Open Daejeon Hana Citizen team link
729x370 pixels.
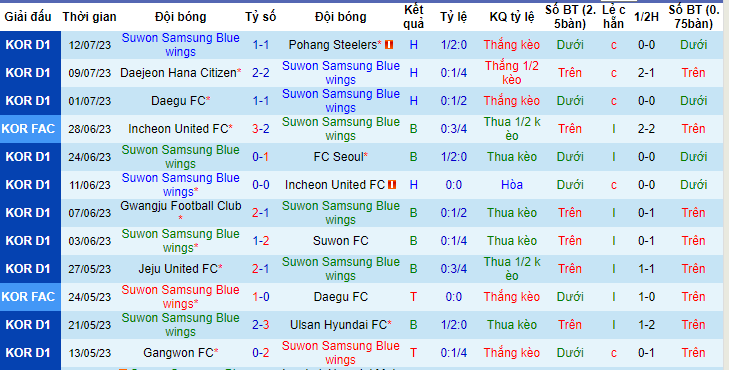pos(178,73)
